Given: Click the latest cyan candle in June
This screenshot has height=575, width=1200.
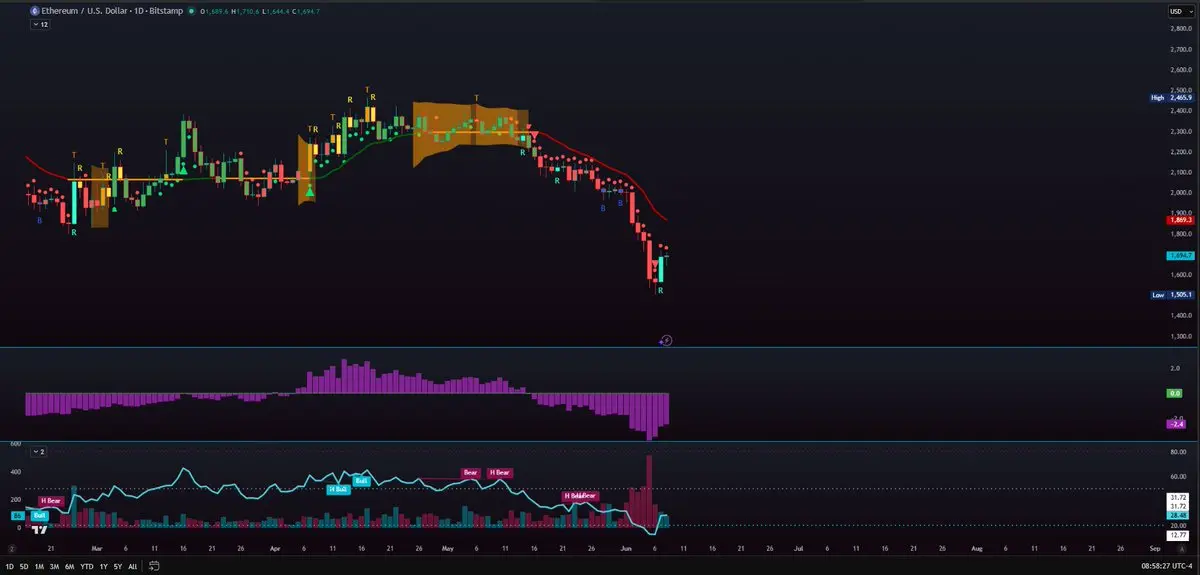Looking at the screenshot, I should (x=661, y=269).
